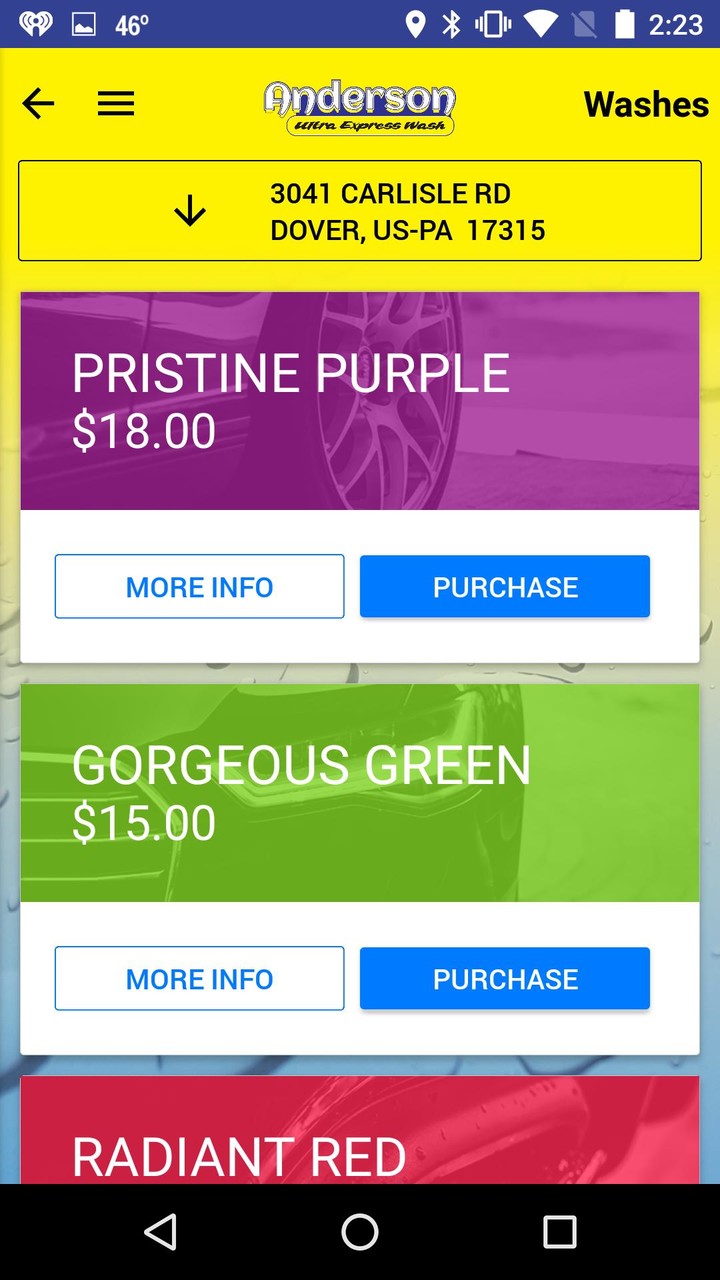The width and height of the screenshot is (720, 1280).
Task: Expand the location down-arrow icon
Action: (190, 211)
